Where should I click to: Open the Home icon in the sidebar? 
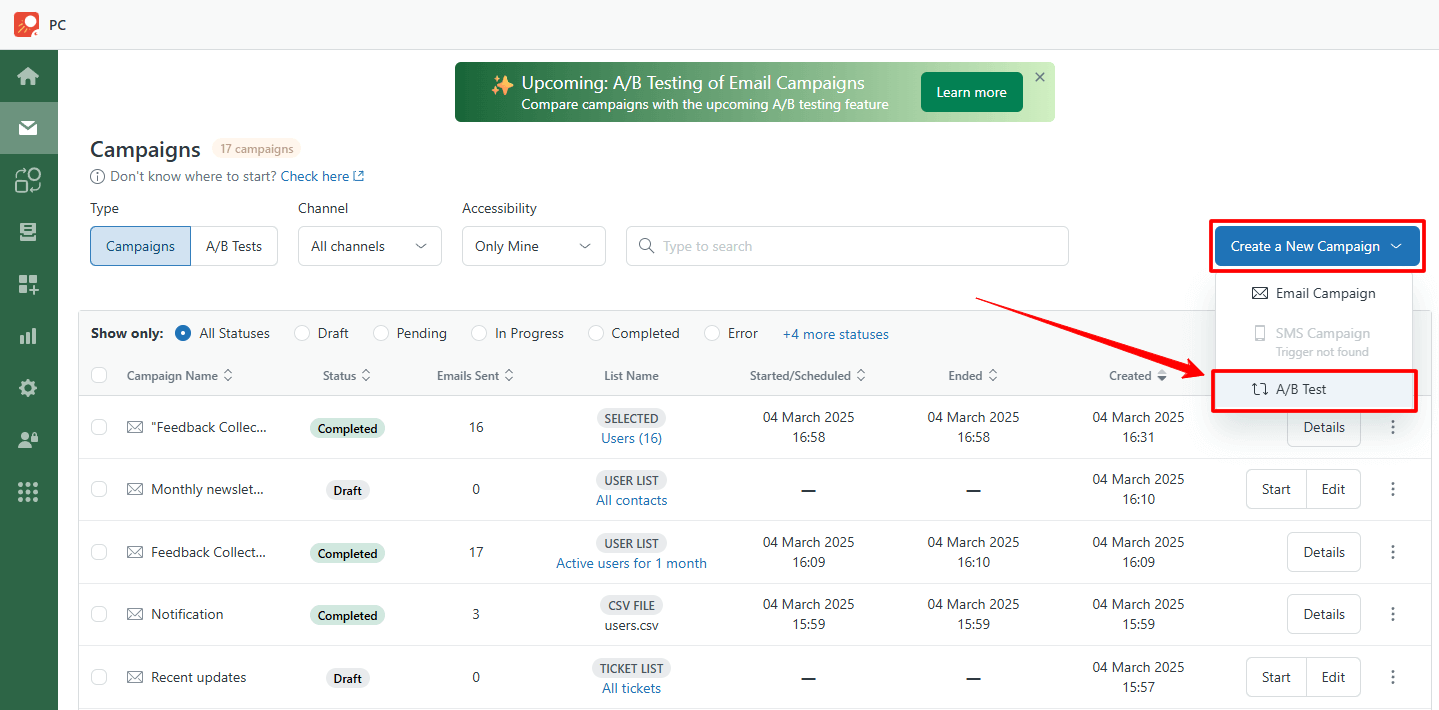[28, 76]
